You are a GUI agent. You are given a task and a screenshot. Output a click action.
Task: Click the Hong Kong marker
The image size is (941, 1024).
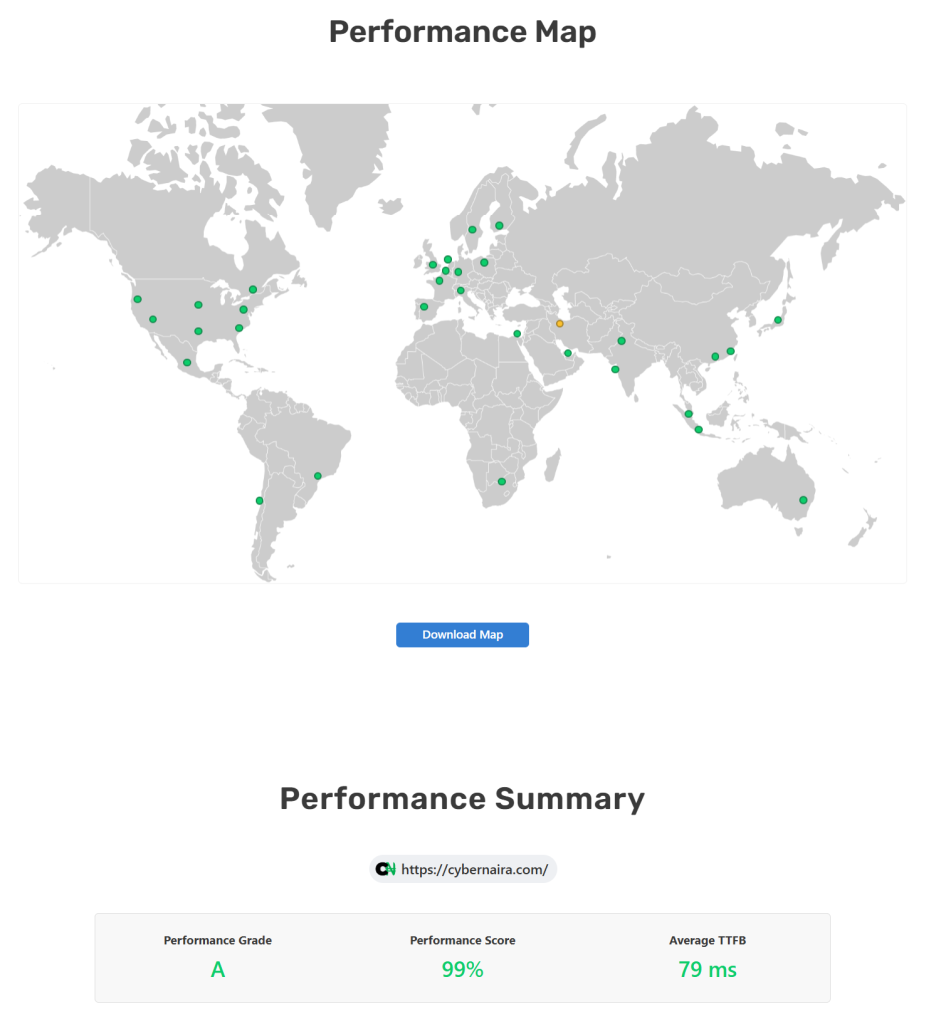click(x=715, y=356)
